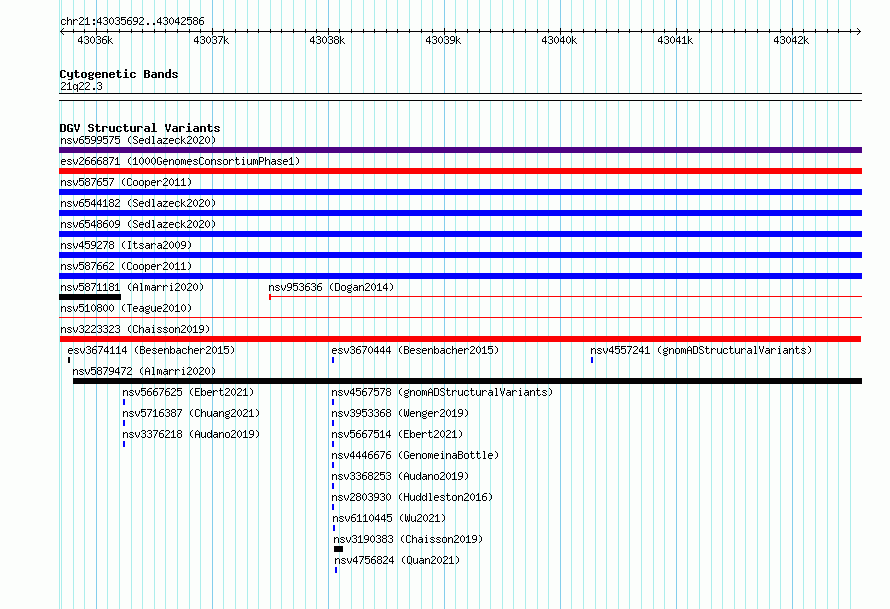Screen dimensions: 890x609
Task: Click the blue nsv4557241 variant marker
Action: click(x=592, y=360)
